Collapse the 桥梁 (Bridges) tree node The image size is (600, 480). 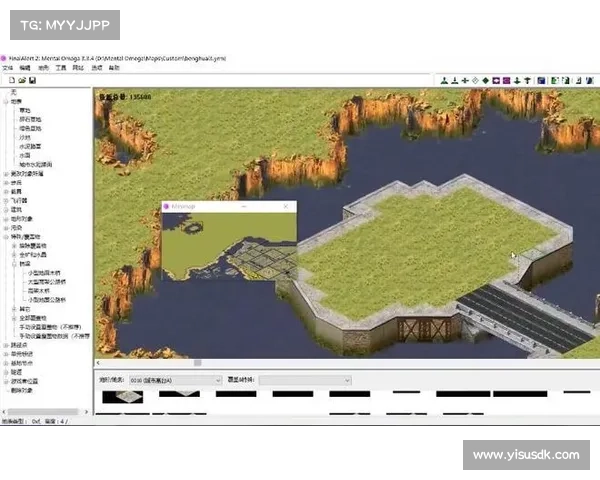tap(14, 264)
